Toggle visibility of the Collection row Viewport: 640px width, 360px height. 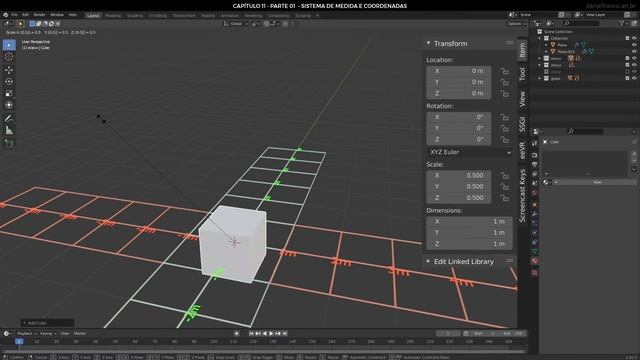pos(634,38)
